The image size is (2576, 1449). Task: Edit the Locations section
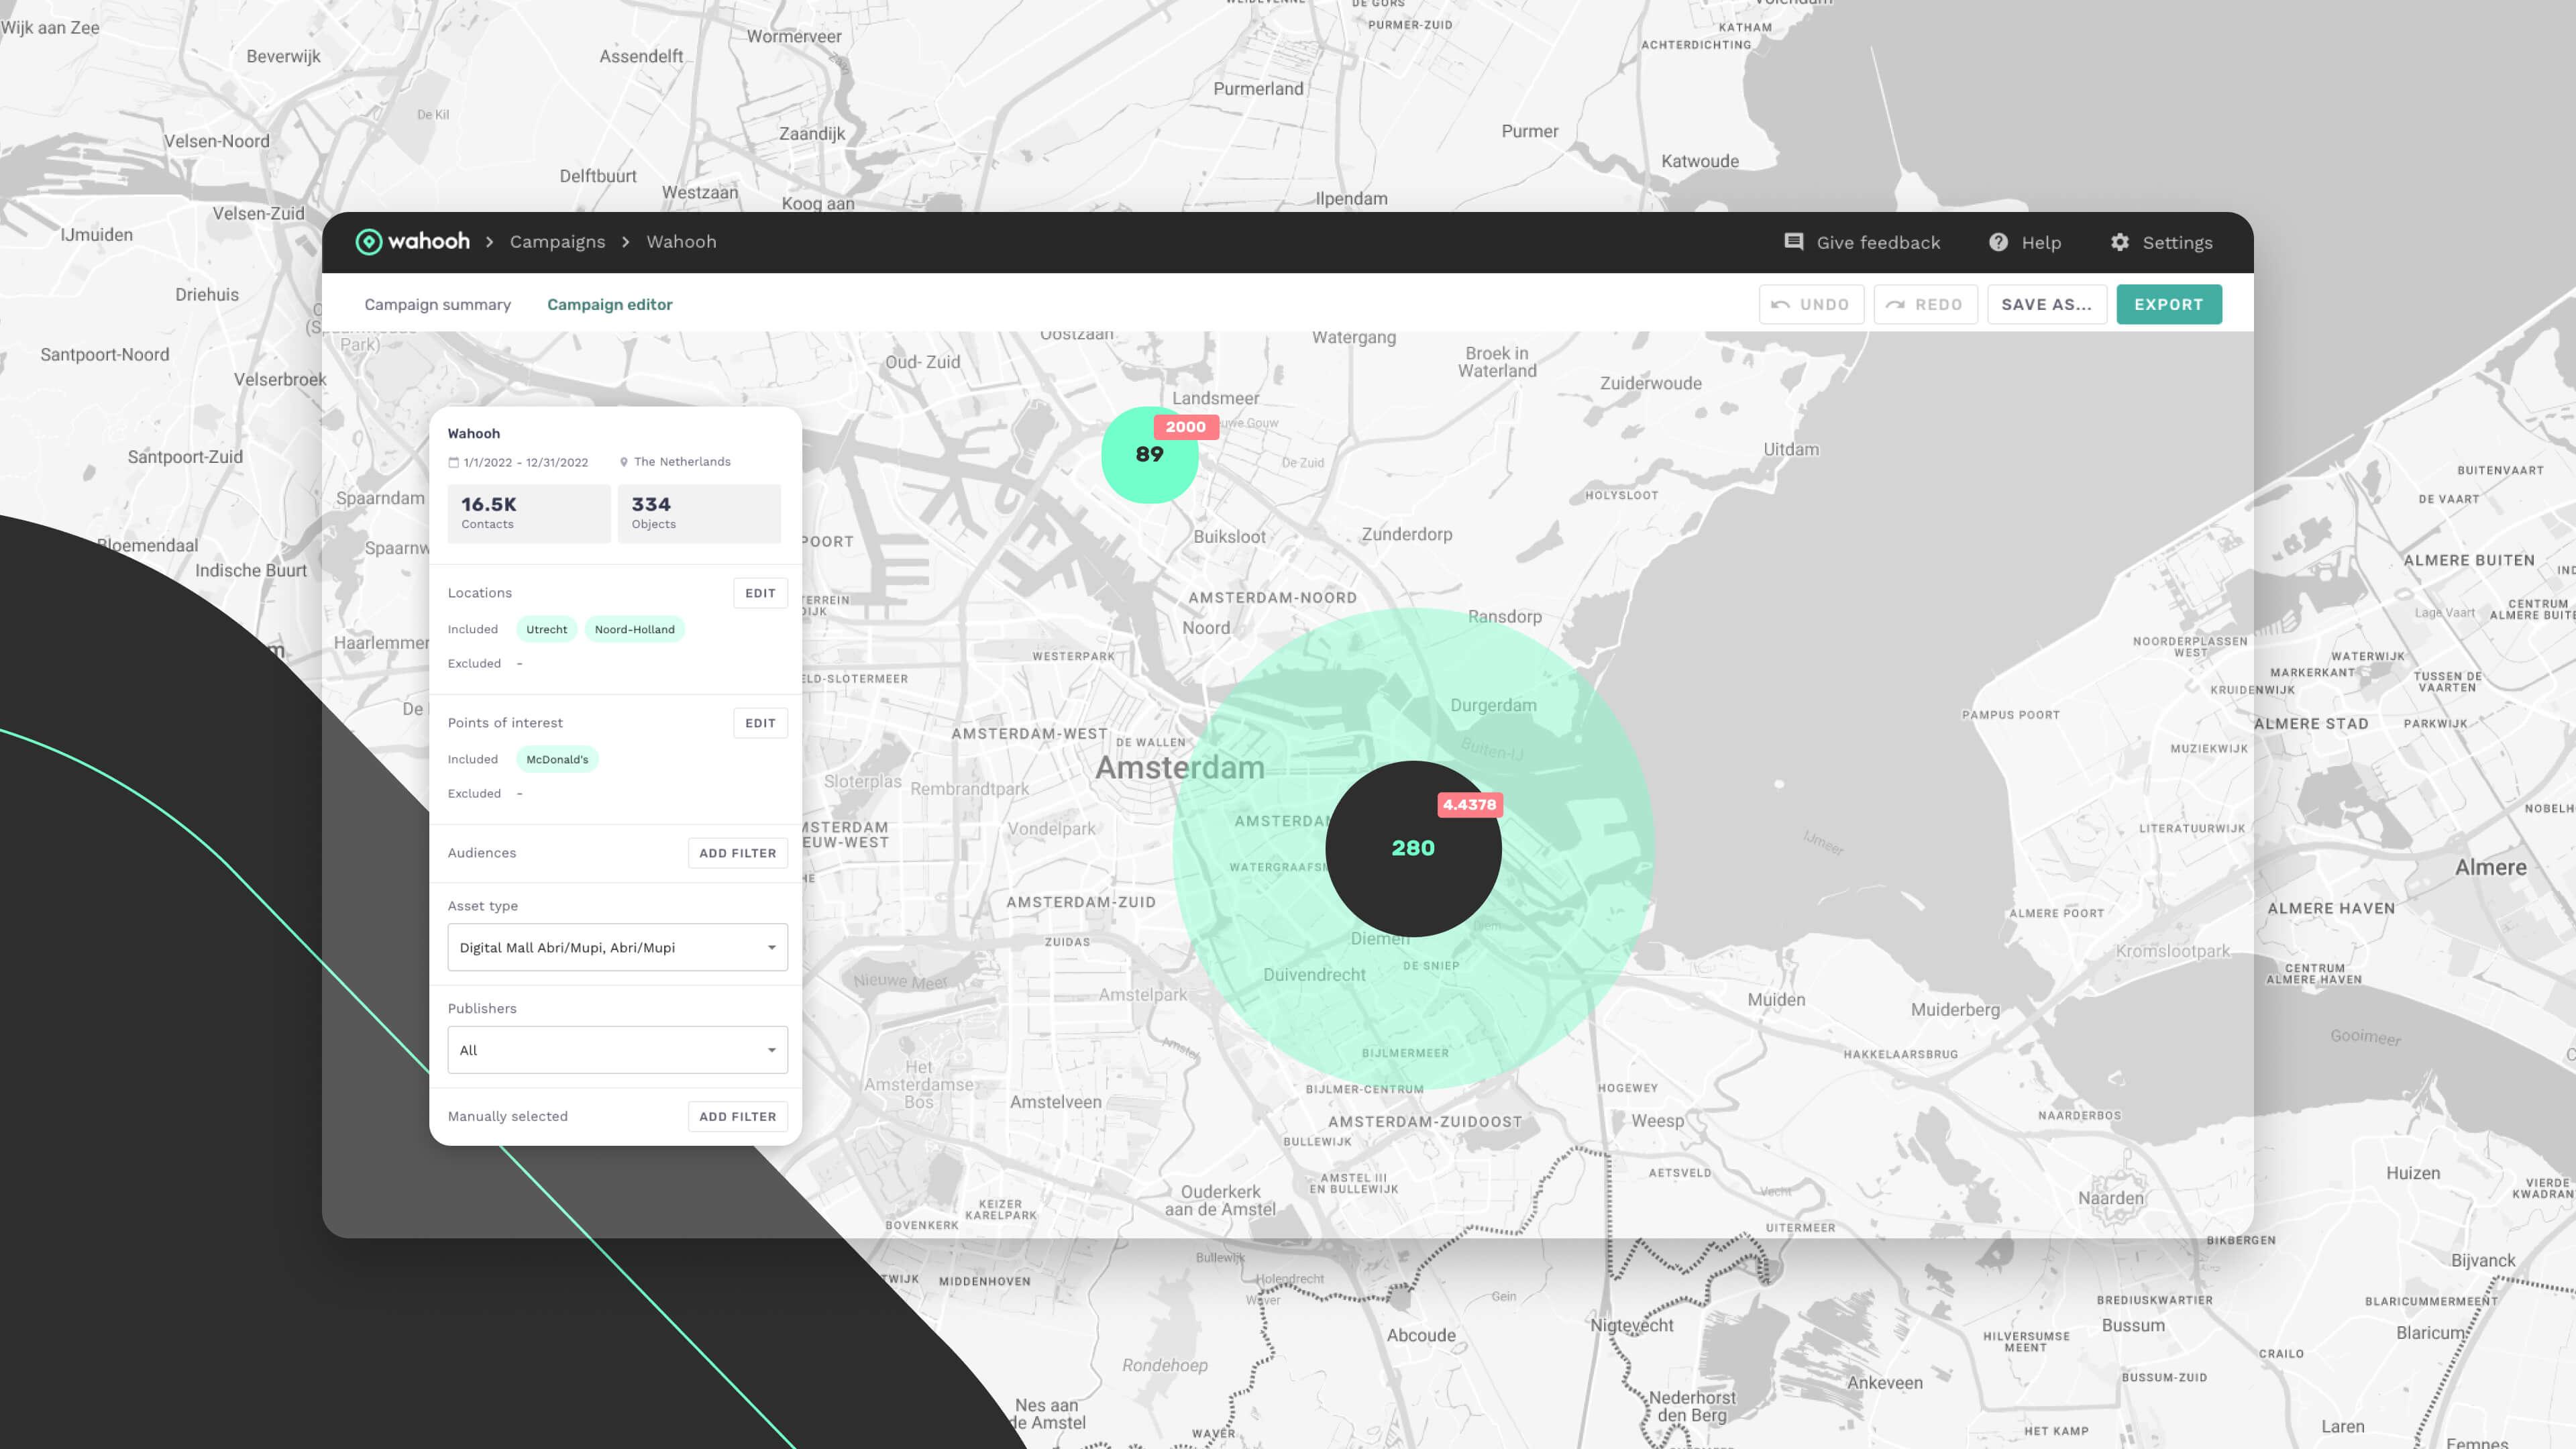(x=760, y=593)
